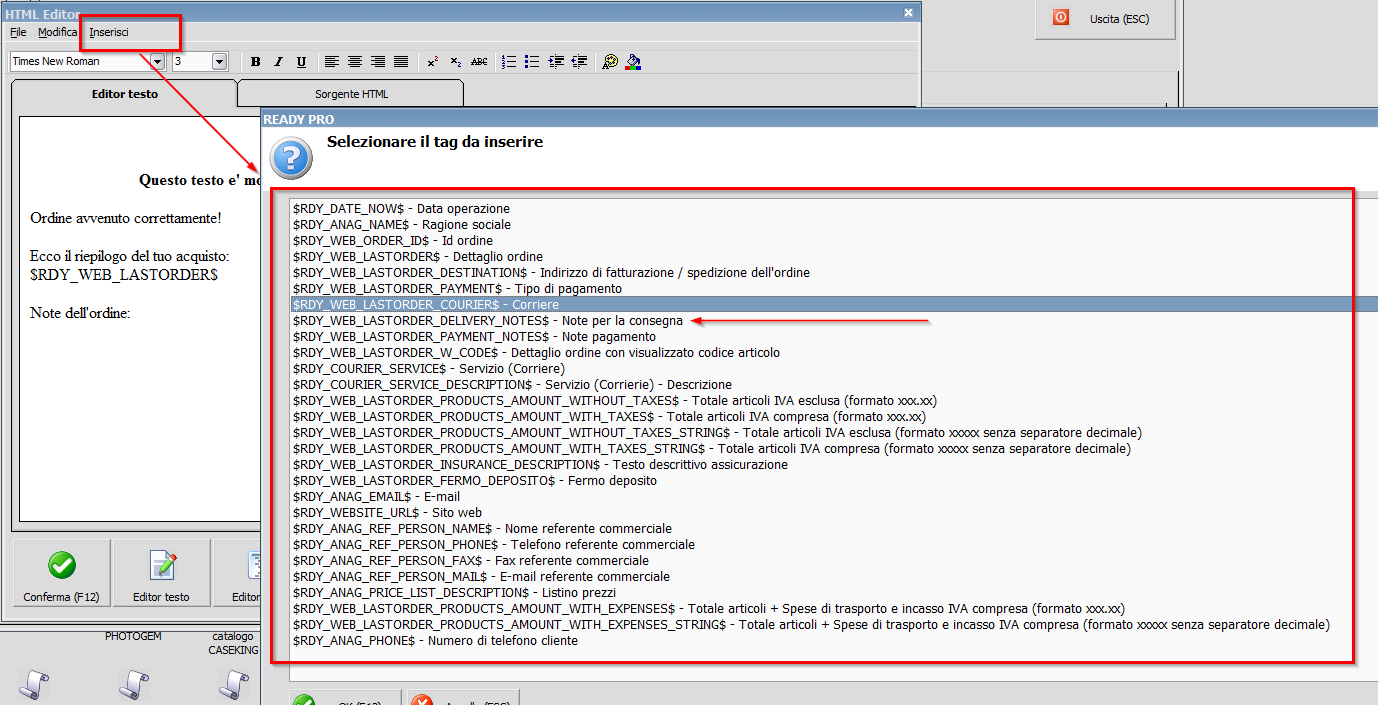This screenshot has width=1378, height=705.
Task: Click the 'Ordine avvenuto correttamente!' line
Action: point(126,218)
